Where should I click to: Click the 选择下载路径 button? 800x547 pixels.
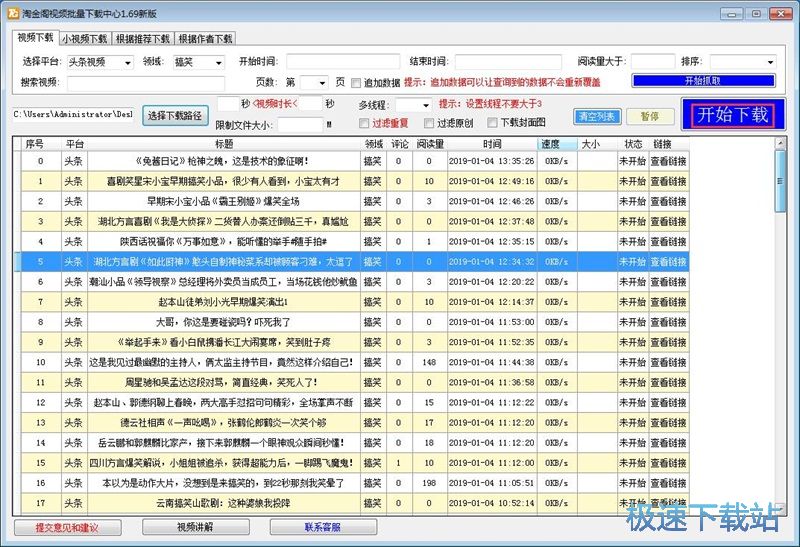point(174,116)
